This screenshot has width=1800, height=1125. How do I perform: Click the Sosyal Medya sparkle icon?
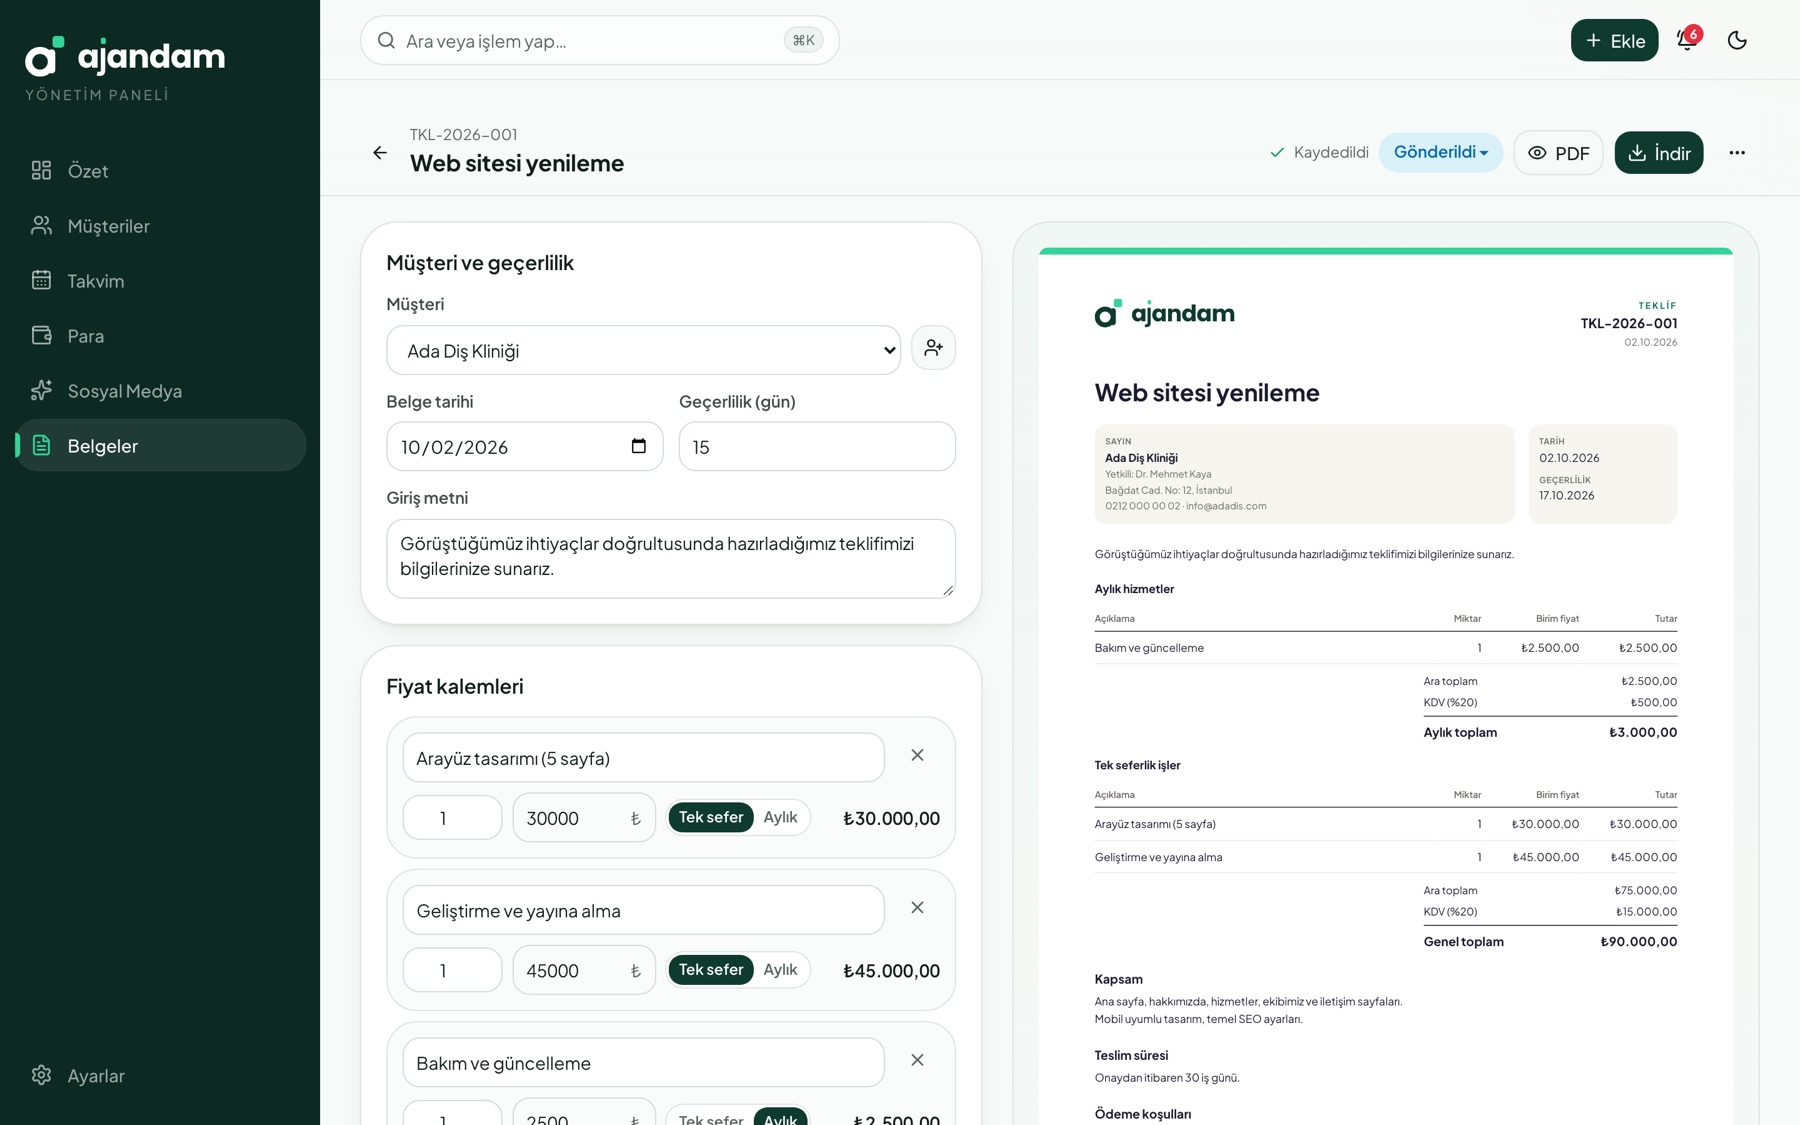(41, 390)
